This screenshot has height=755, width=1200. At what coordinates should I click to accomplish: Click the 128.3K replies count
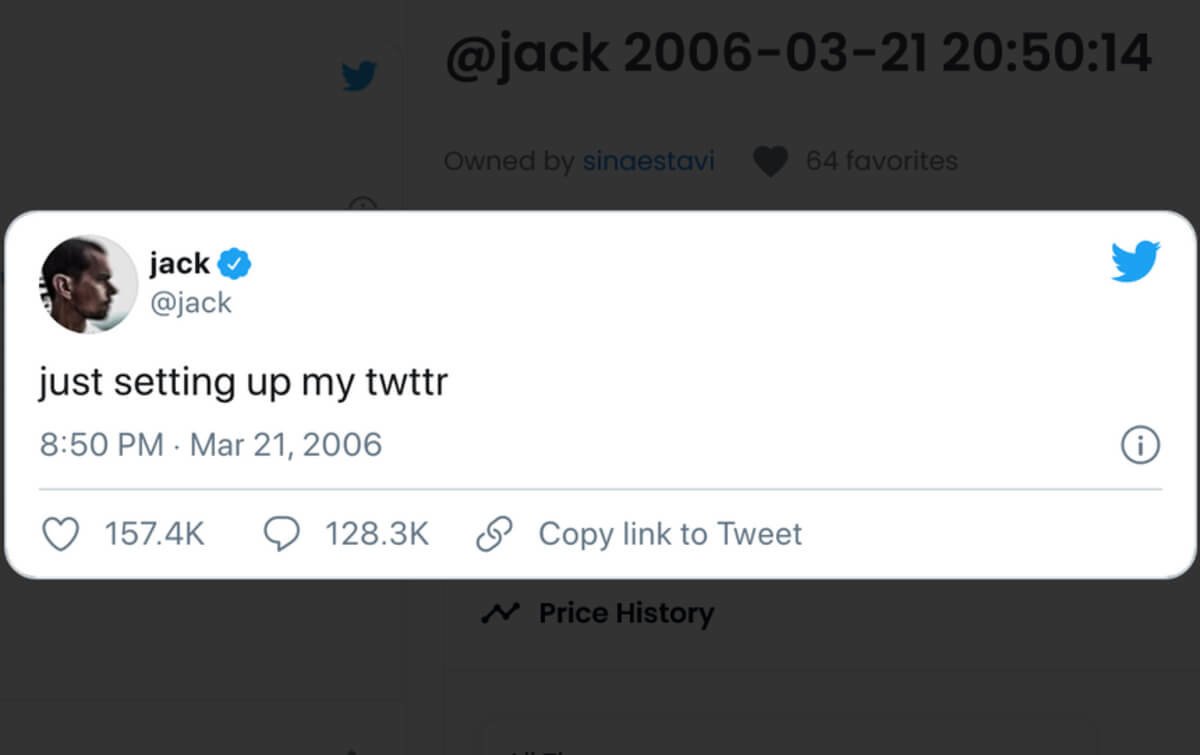point(376,534)
